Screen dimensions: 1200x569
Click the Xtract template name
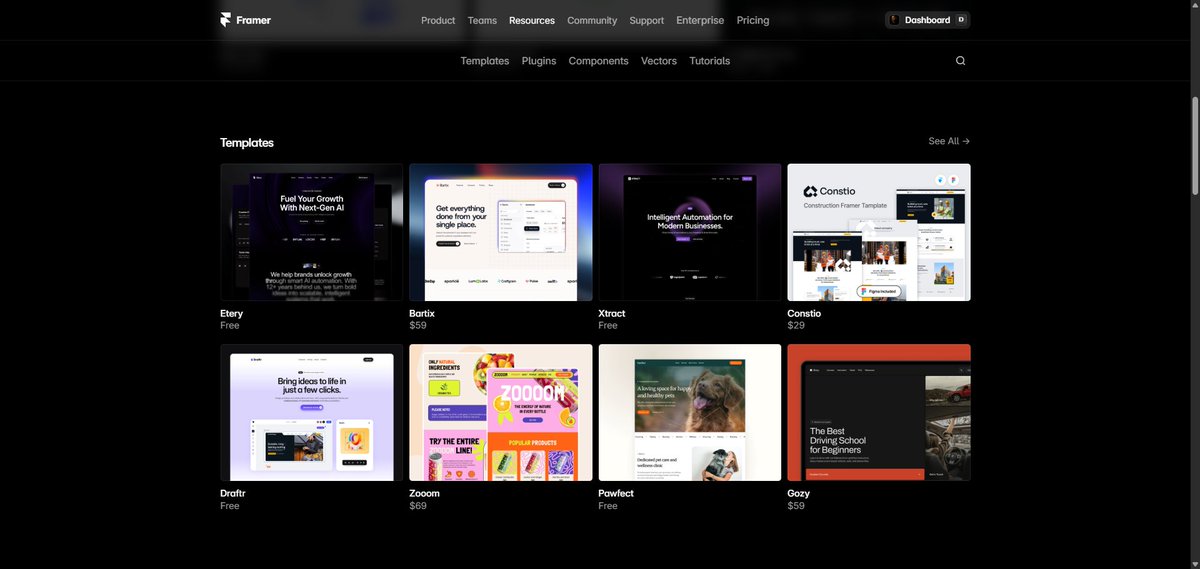[x=611, y=313]
